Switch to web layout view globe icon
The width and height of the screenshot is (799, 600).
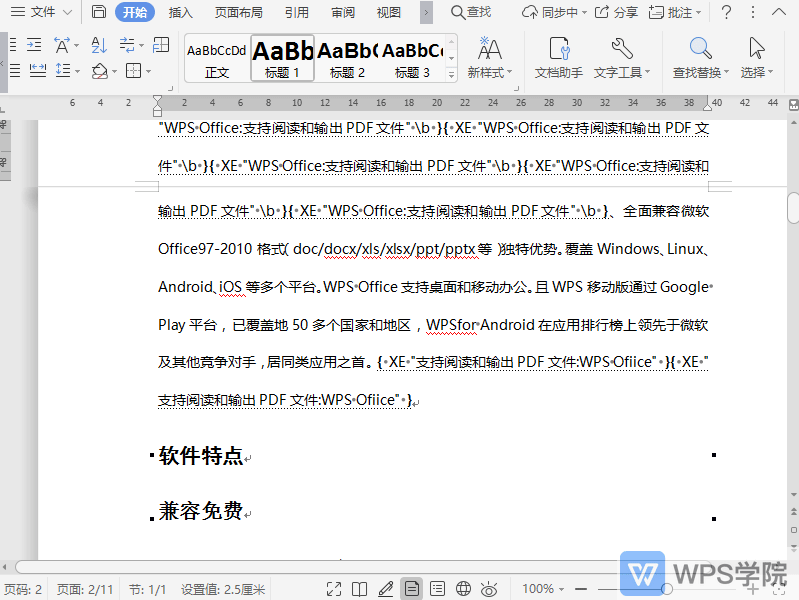point(463,589)
